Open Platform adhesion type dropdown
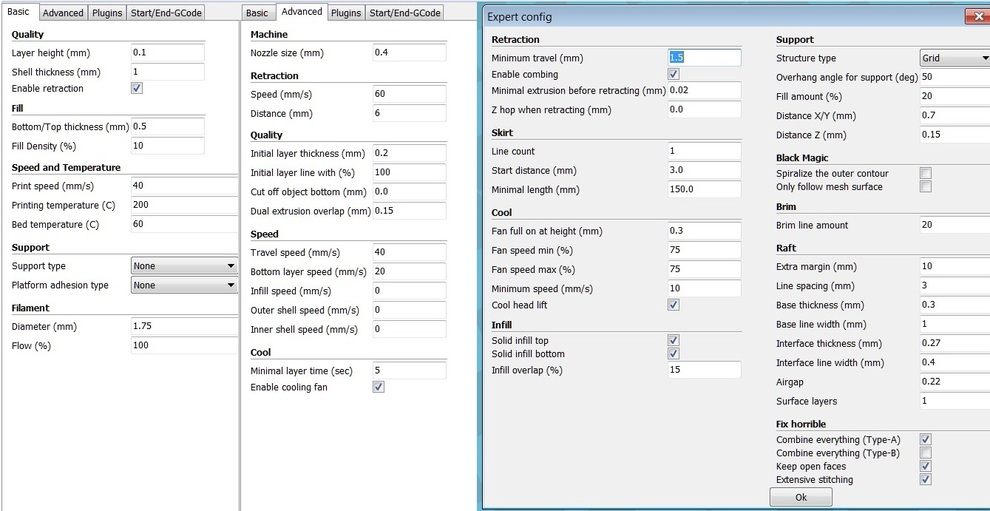This screenshot has width=990, height=511. (184, 285)
